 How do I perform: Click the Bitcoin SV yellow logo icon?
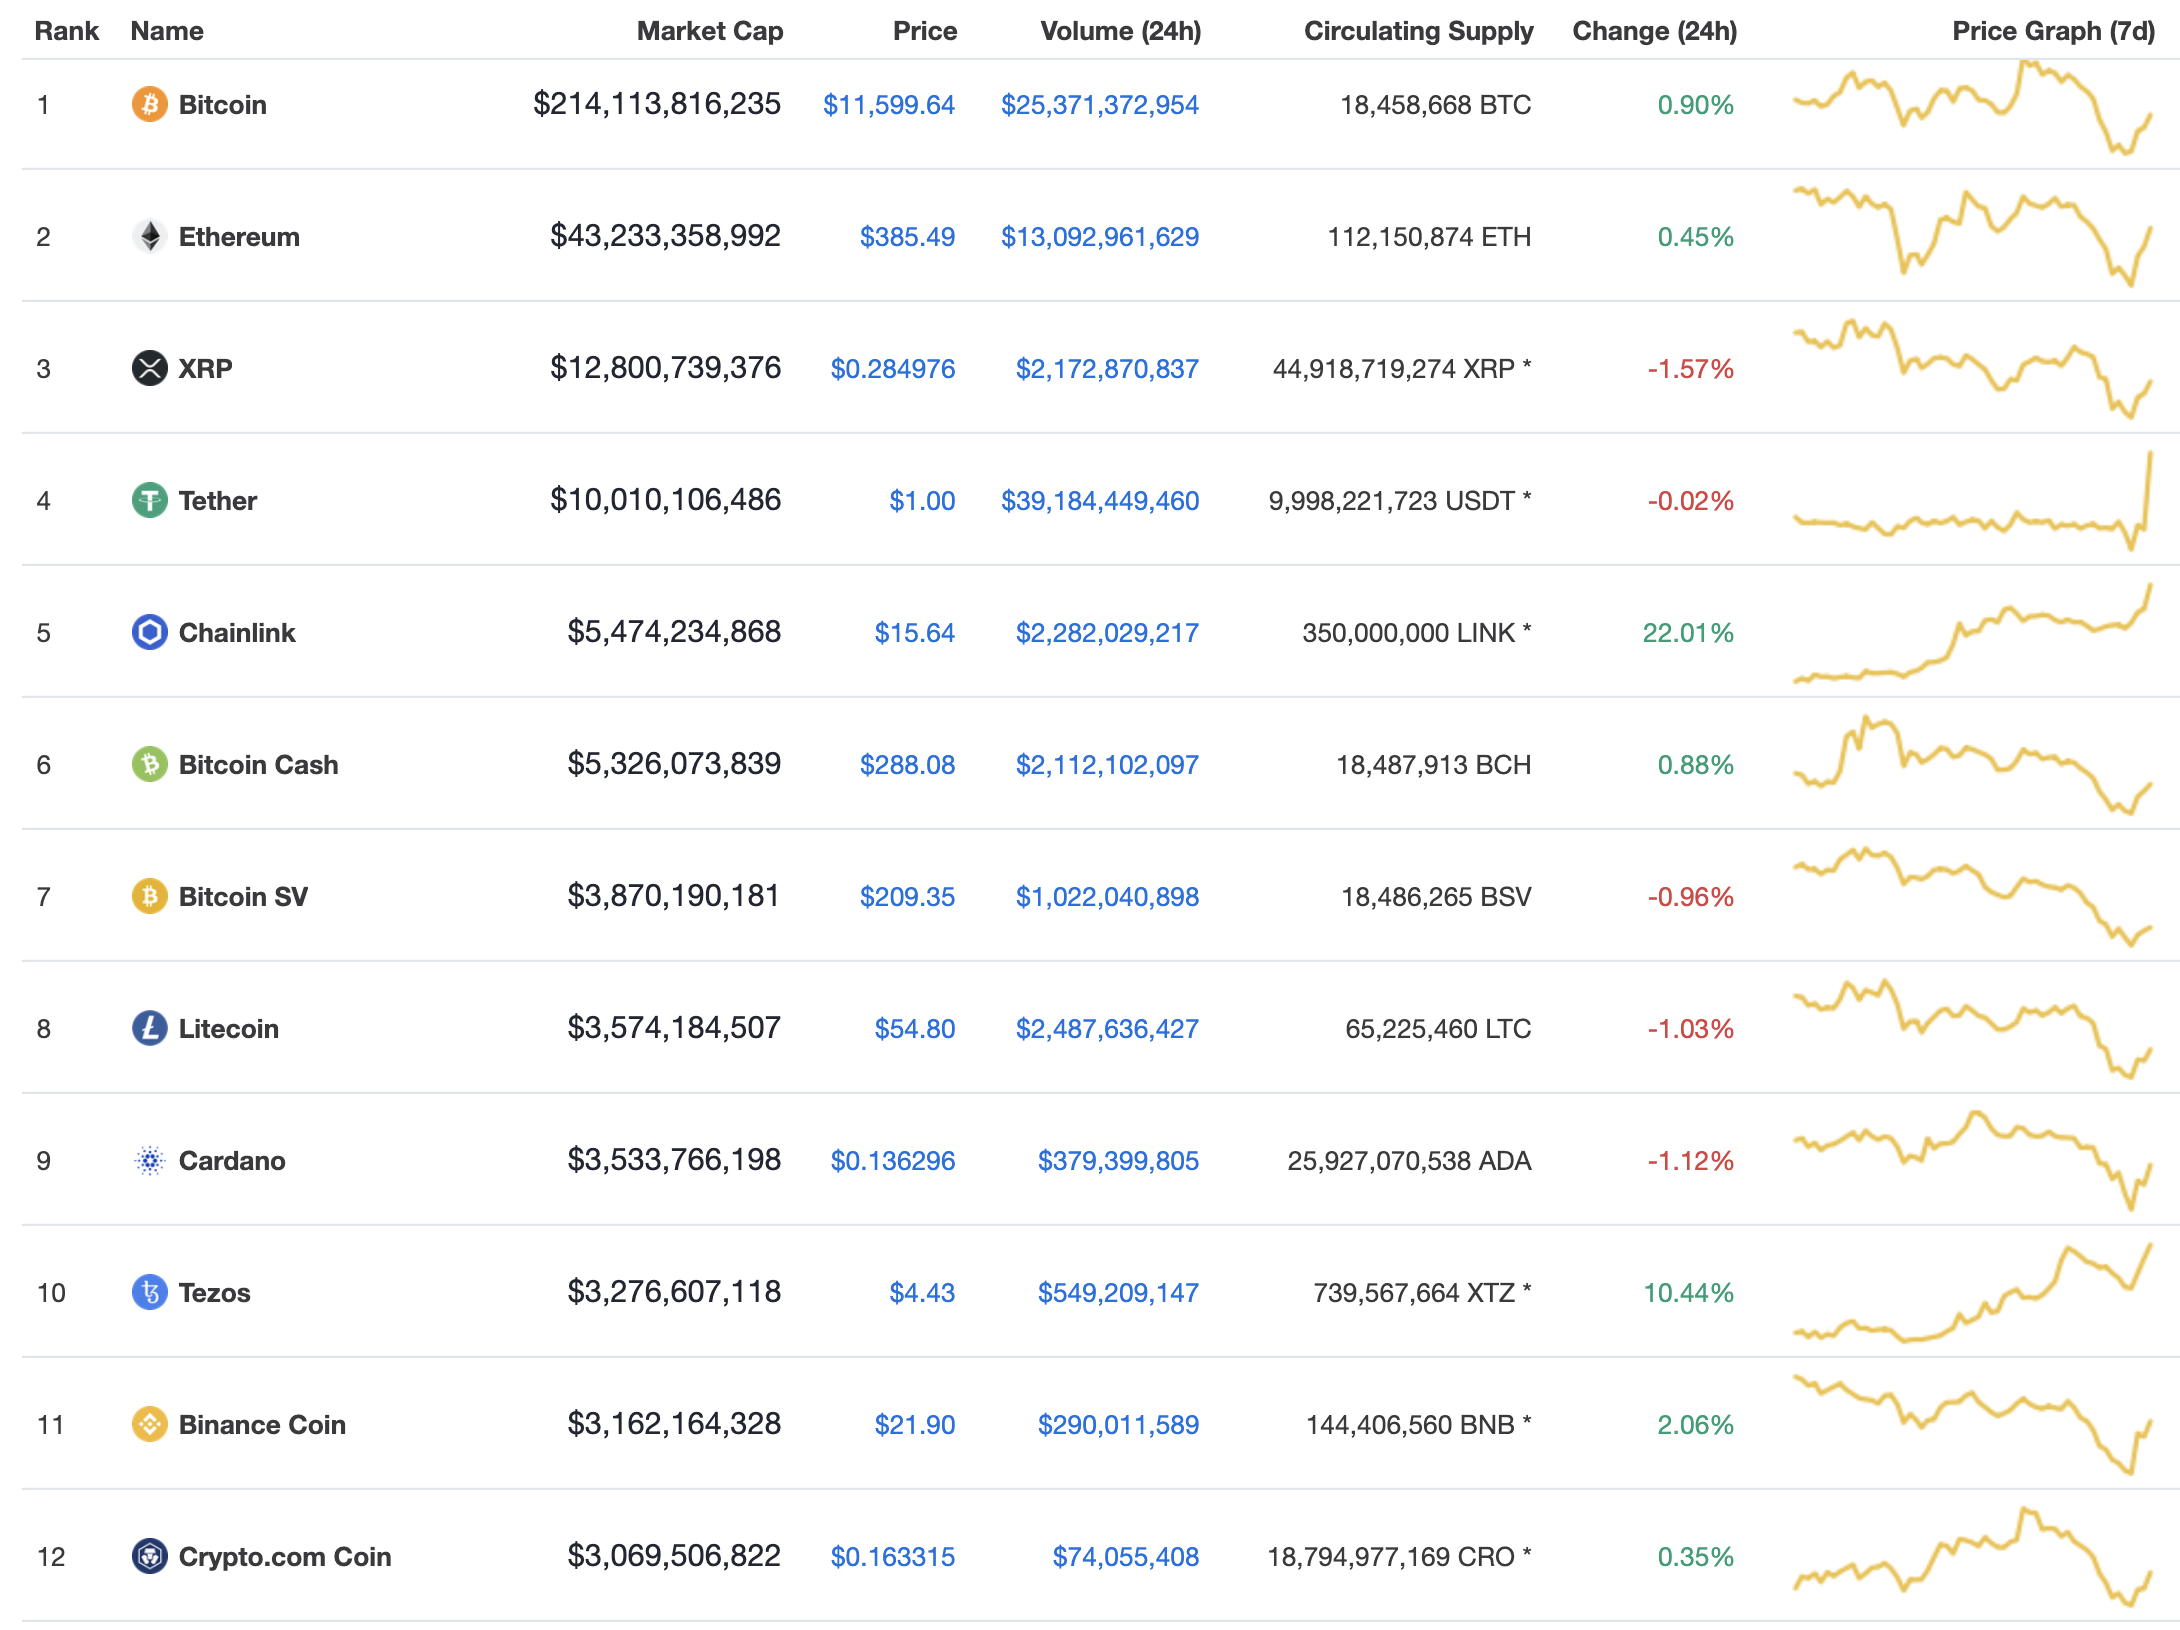click(149, 896)
